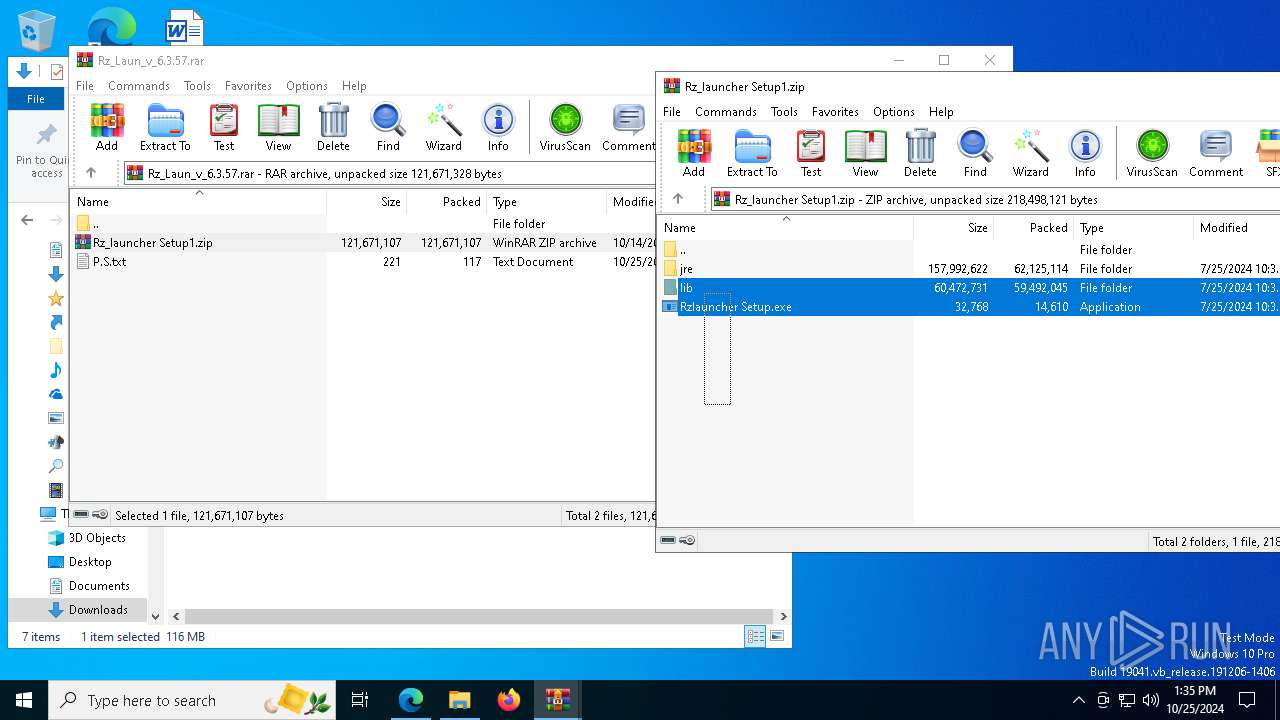The image size is (1280, 720).
Task: Go up one level in Rz_launcher Setup1.zip
Action: [x=678, y=199]
